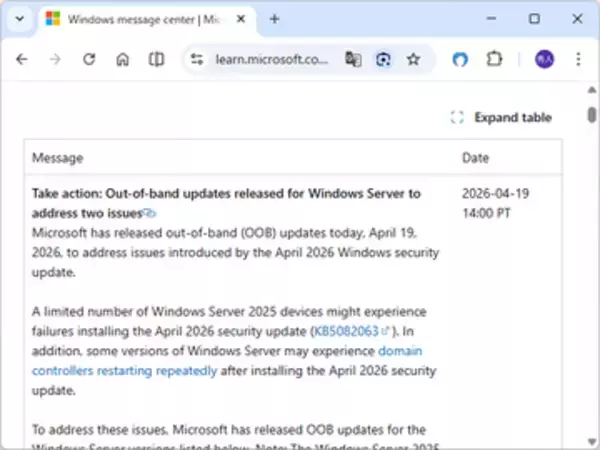Image resolution: width=600 pixels, height=450 pixels.
Task: Click the vertical scrollbar thumb
Action: pyautogui.click(x=592, y=115)
